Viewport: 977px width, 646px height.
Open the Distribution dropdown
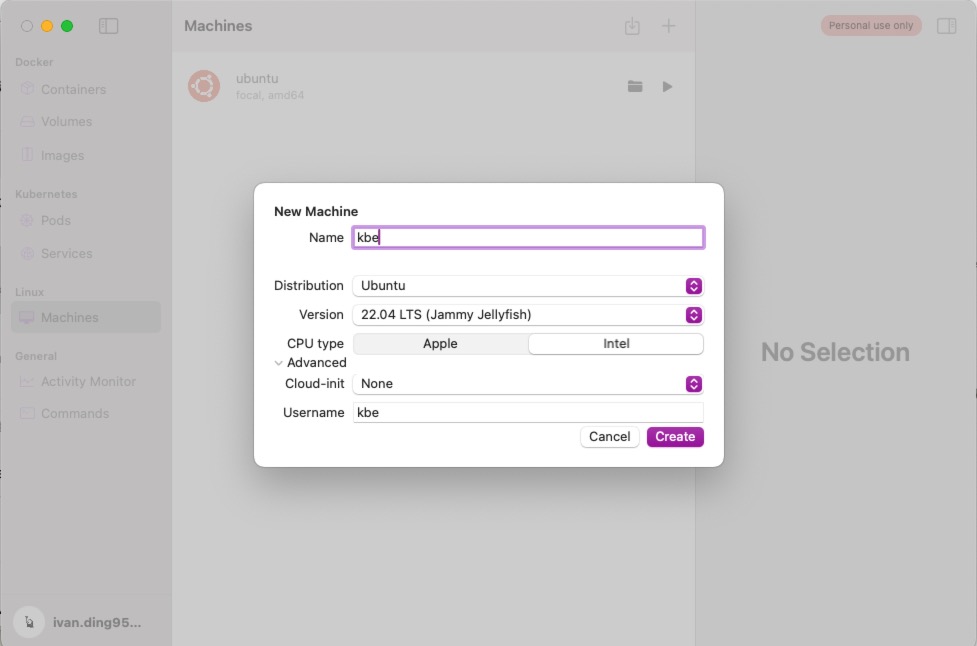tap(528, 286)
